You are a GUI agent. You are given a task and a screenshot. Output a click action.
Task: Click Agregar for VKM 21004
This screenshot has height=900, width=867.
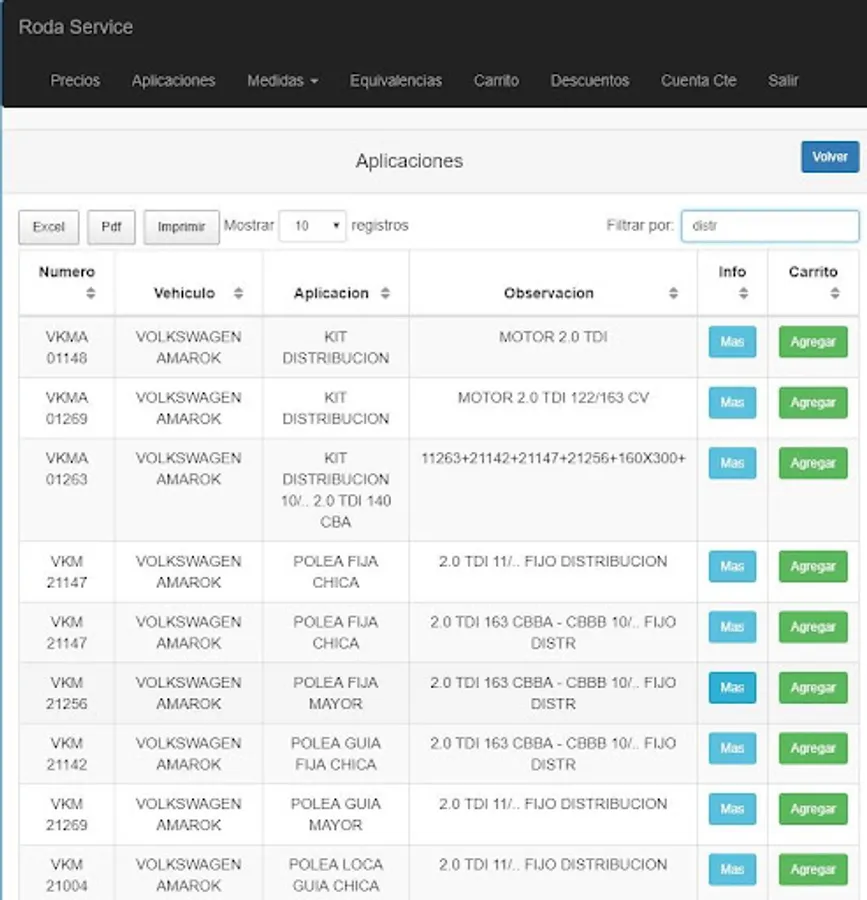pos(813,870)
